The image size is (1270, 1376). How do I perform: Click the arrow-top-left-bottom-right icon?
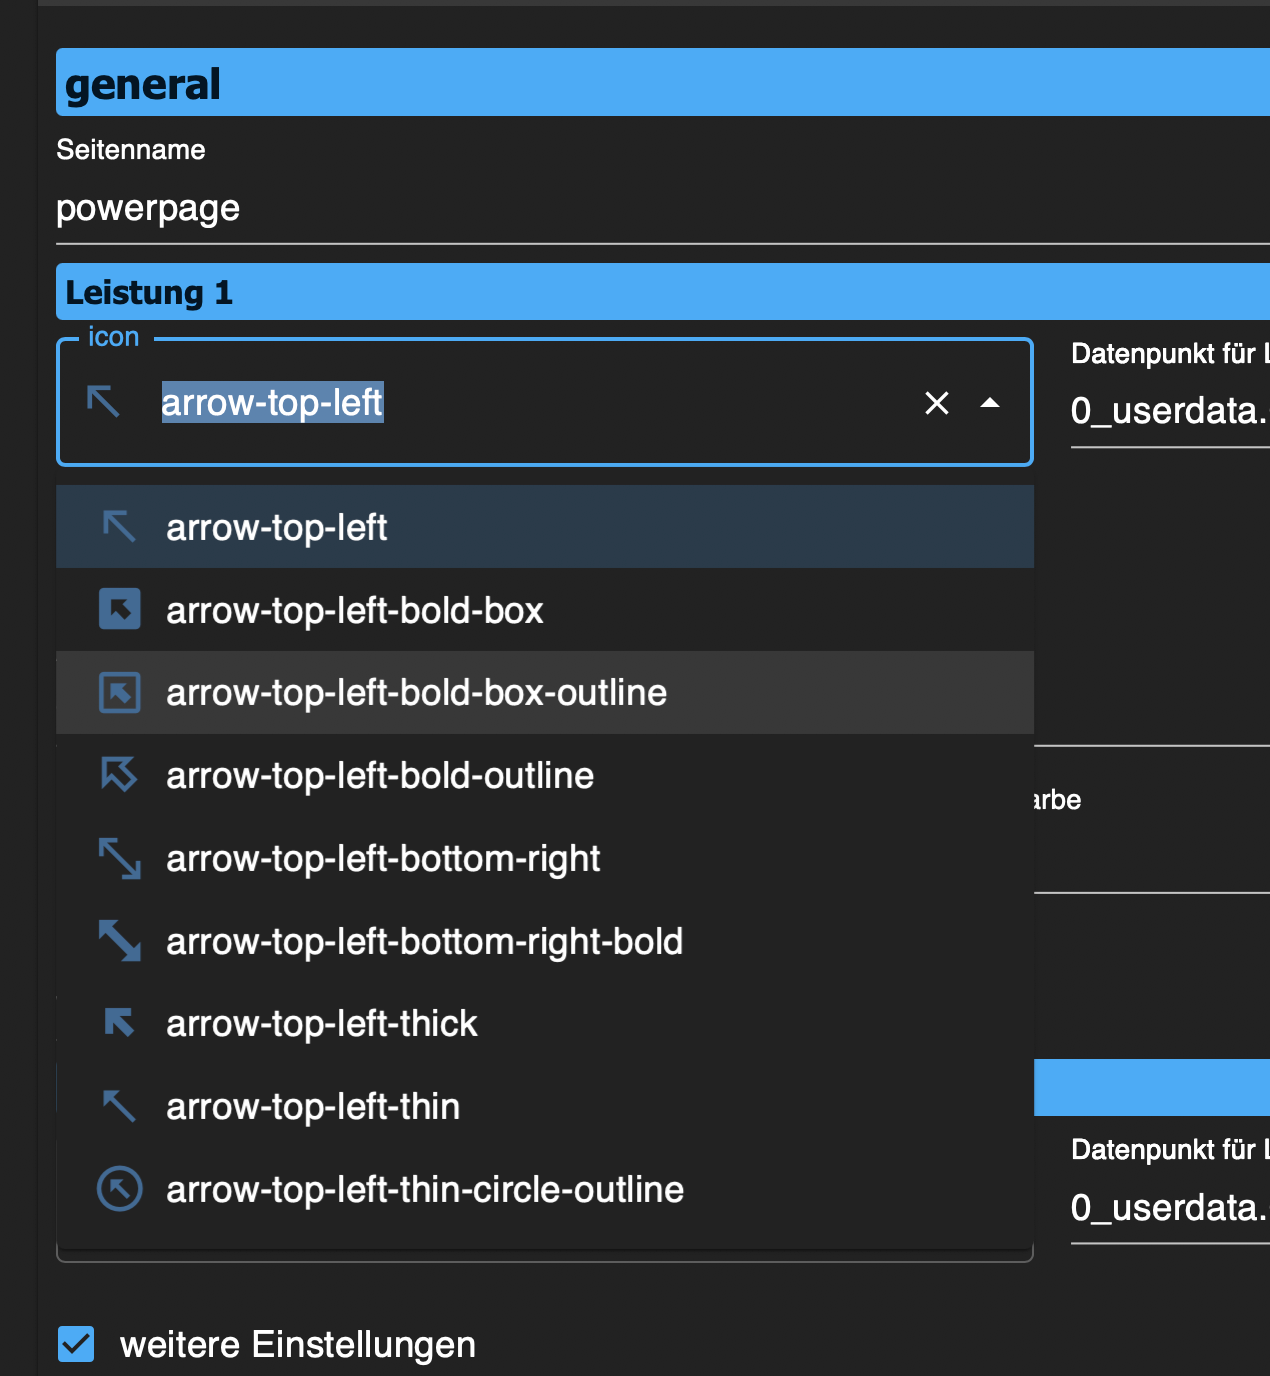pos(120,858)
